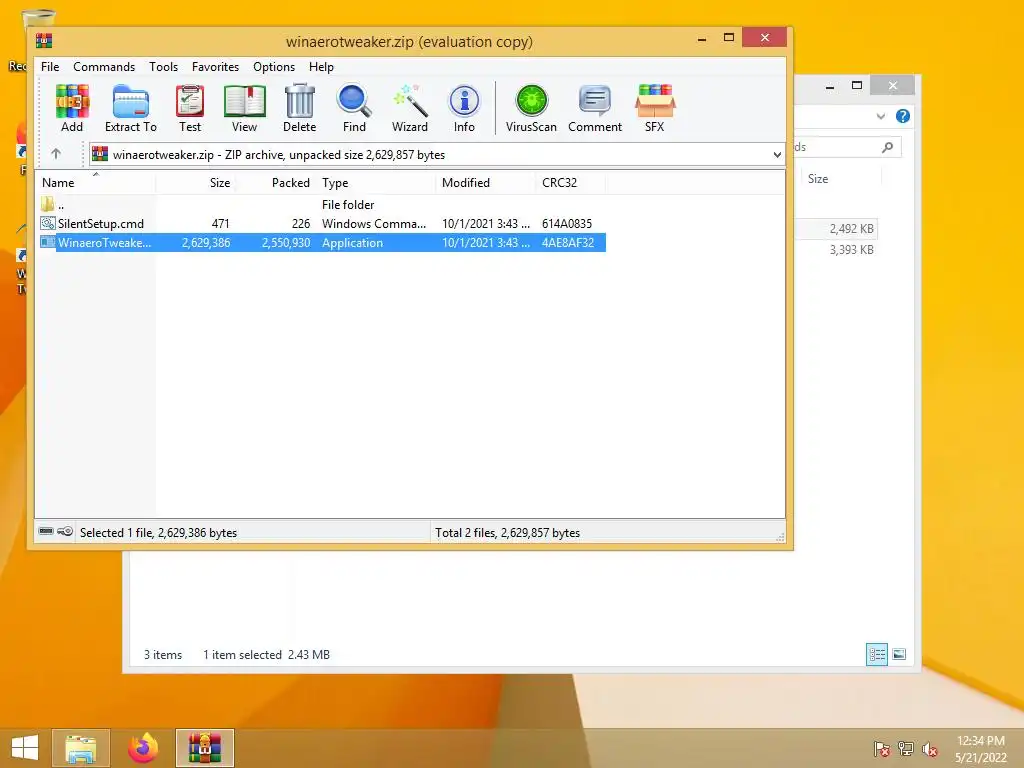Sort by the Type column header

pos(376,183)
